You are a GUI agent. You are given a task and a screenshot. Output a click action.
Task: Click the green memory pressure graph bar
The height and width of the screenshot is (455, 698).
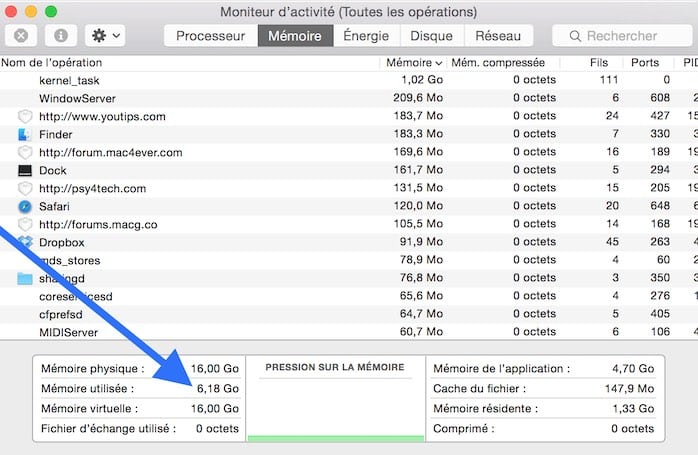click(336, 439)
